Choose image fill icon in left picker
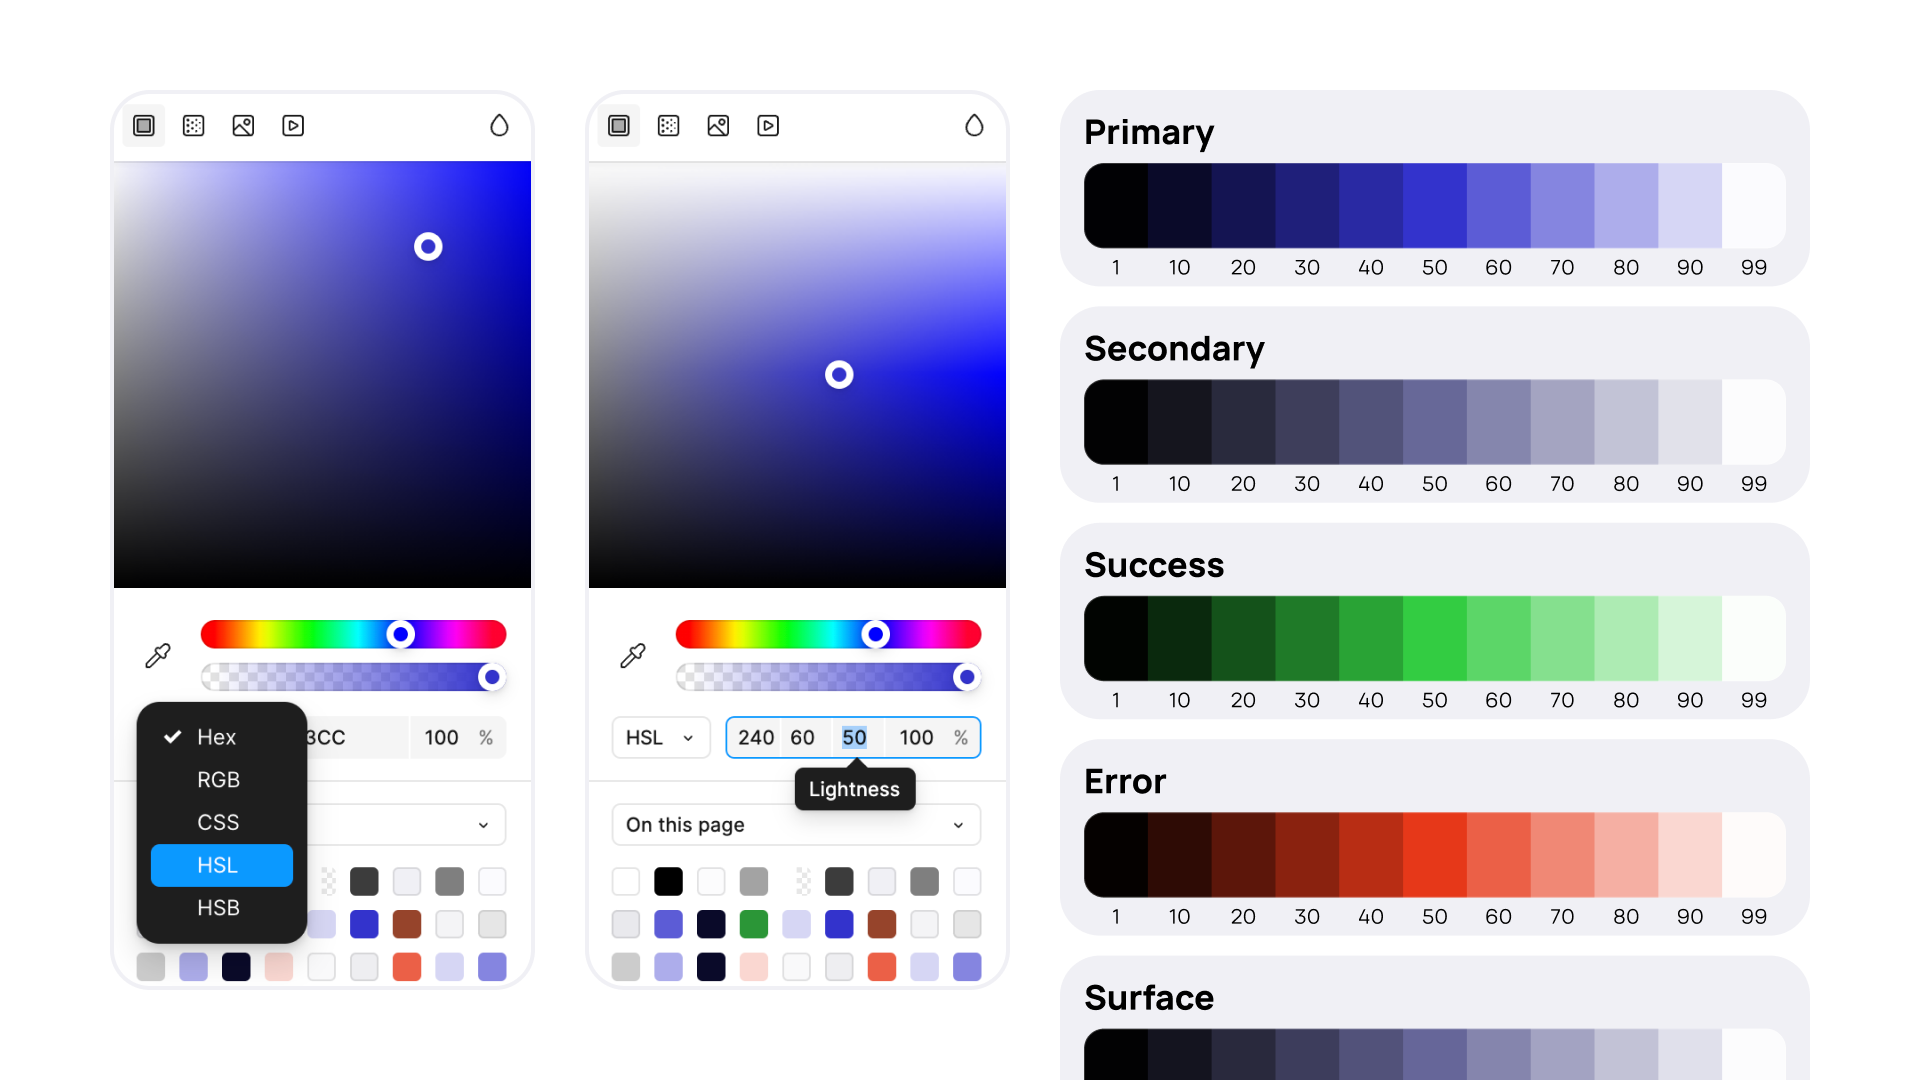1920x1080 pixels. pyautogui.click(x=243, y=126)
